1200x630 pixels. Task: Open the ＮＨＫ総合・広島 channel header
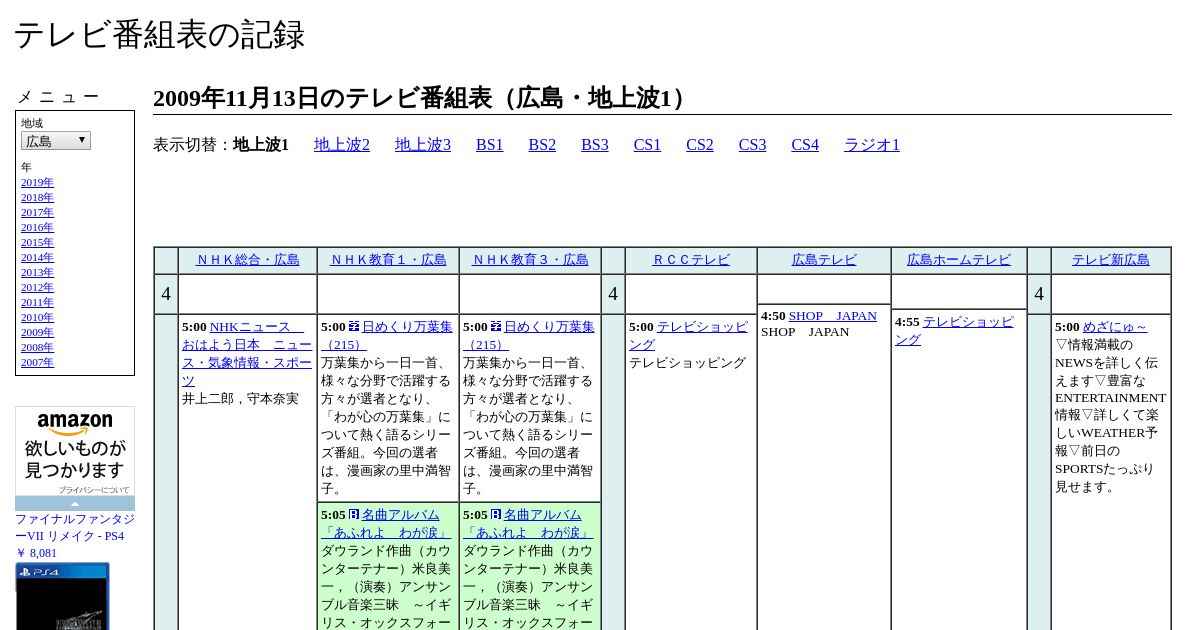tap(247, 260)
